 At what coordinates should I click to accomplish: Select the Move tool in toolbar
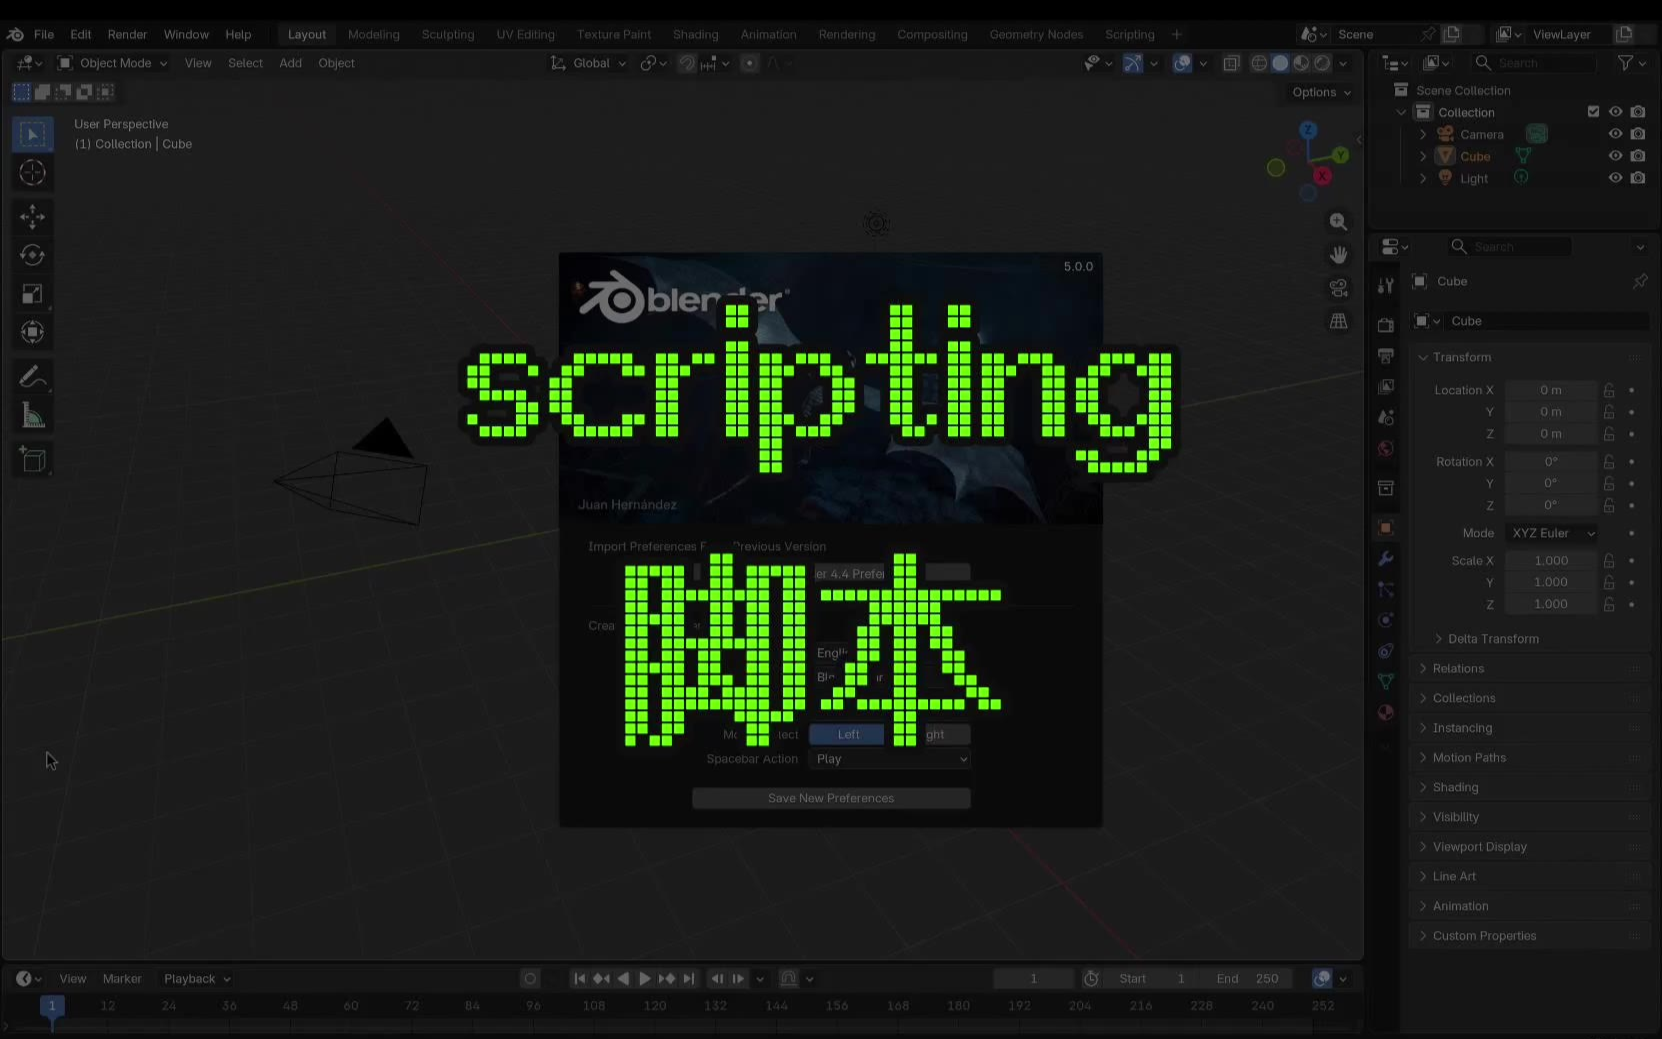32,217
